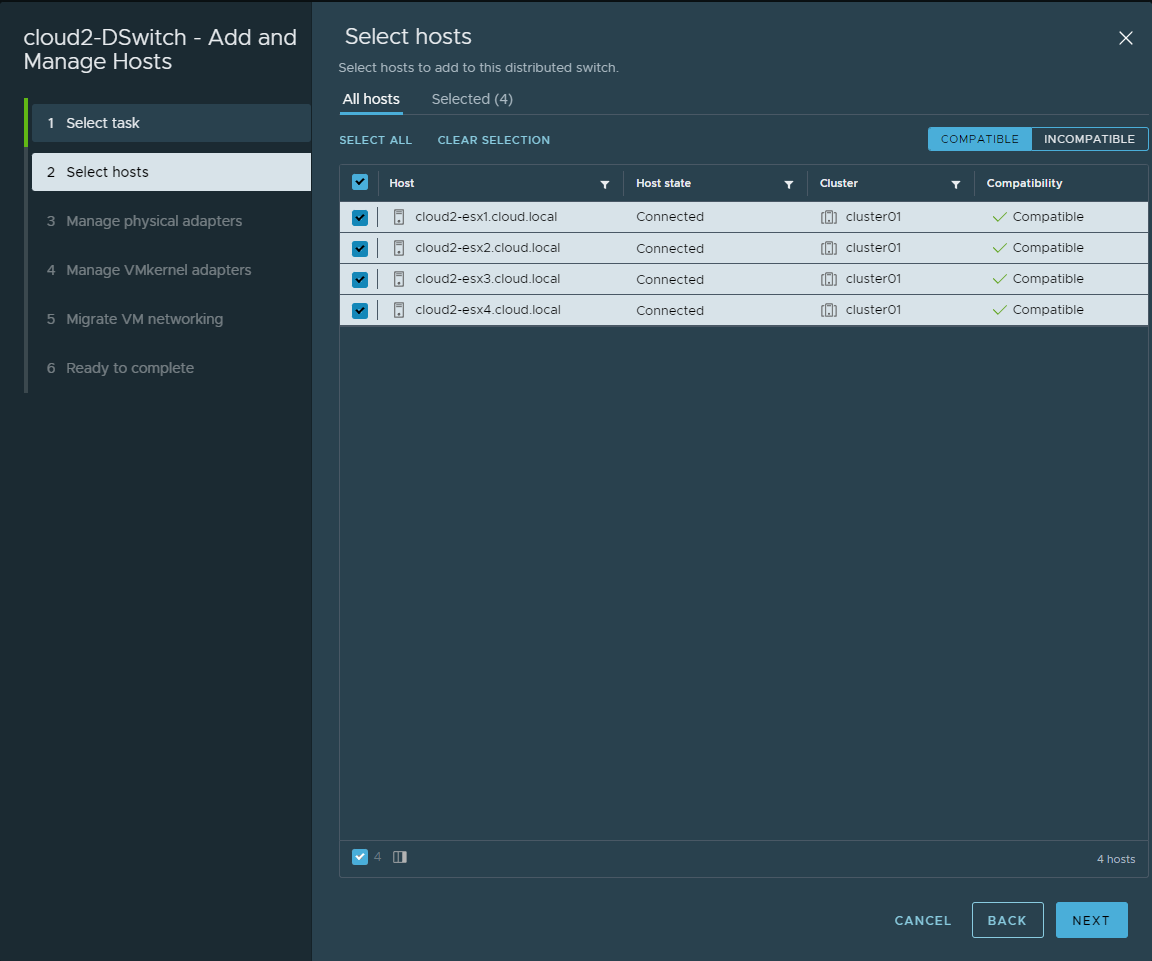The height and width of the screenshot is (961, 1152).
Task: Click the CANCEL button
Action: tap(923, 921)
